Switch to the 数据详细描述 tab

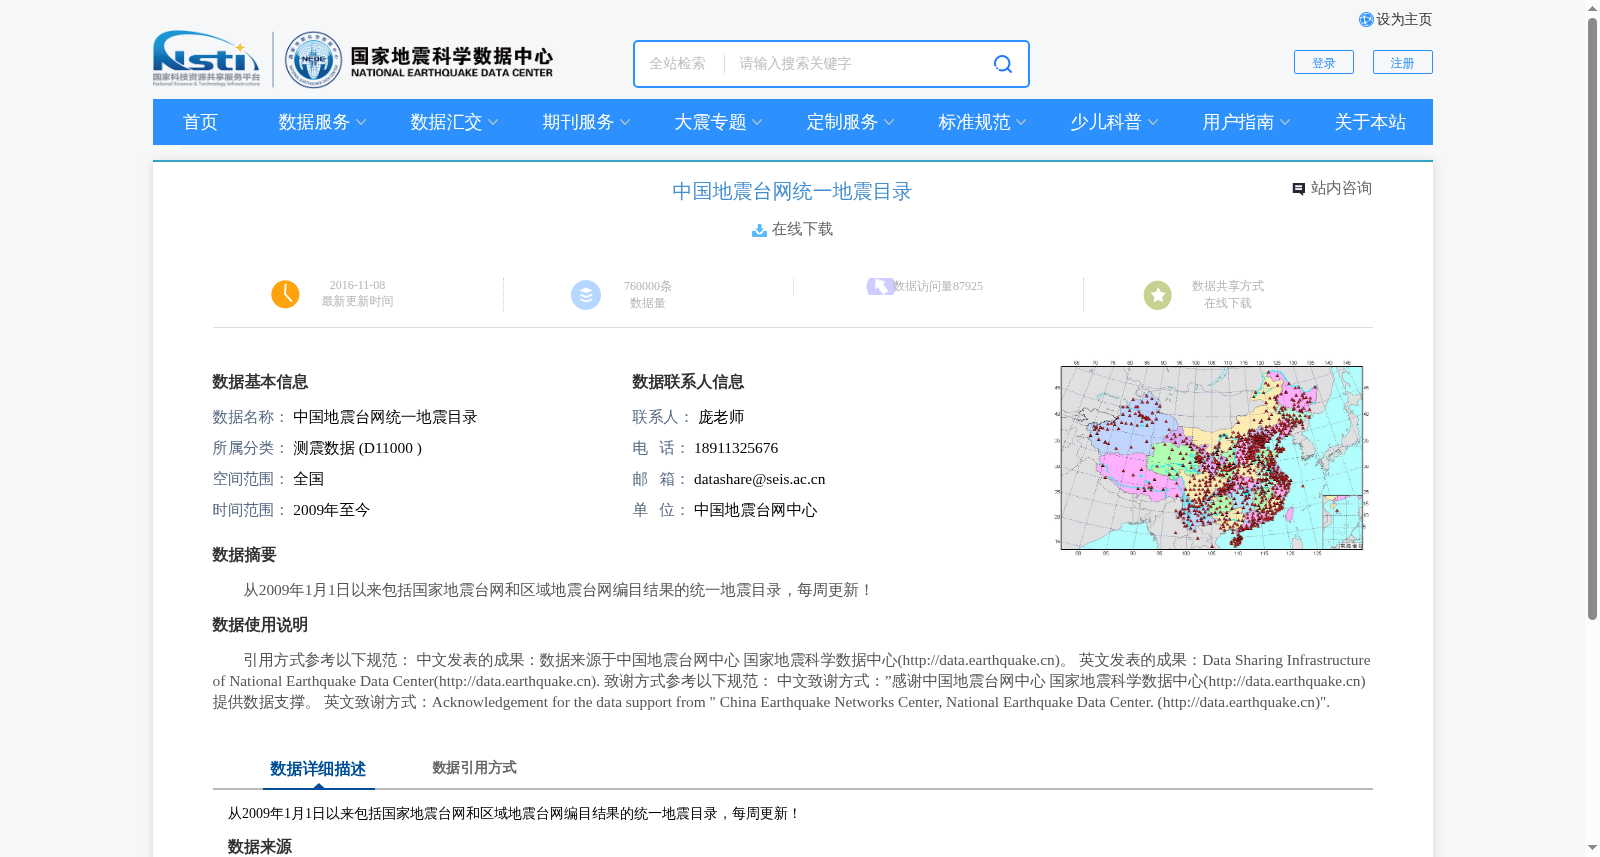point(318,769)
